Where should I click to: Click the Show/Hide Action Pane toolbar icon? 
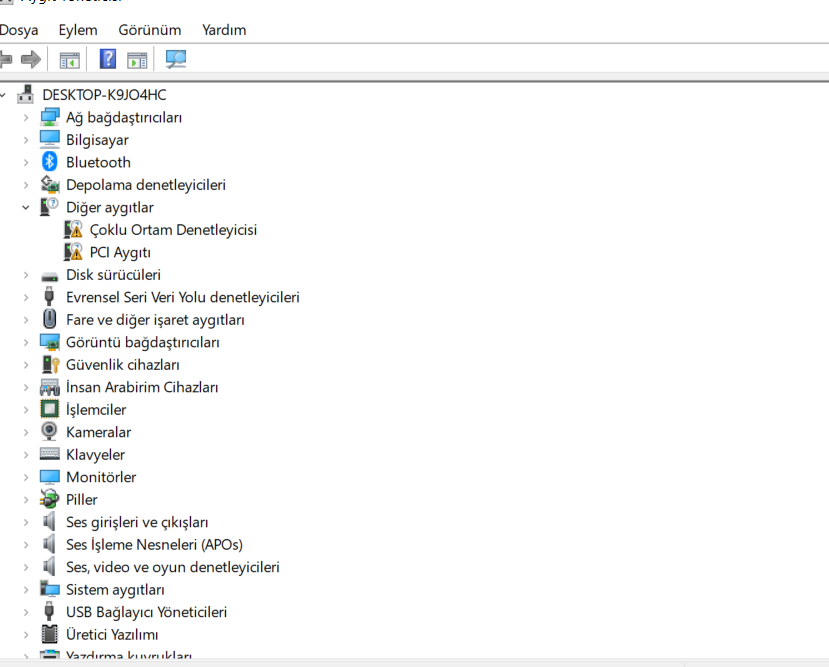click(137, 60)
